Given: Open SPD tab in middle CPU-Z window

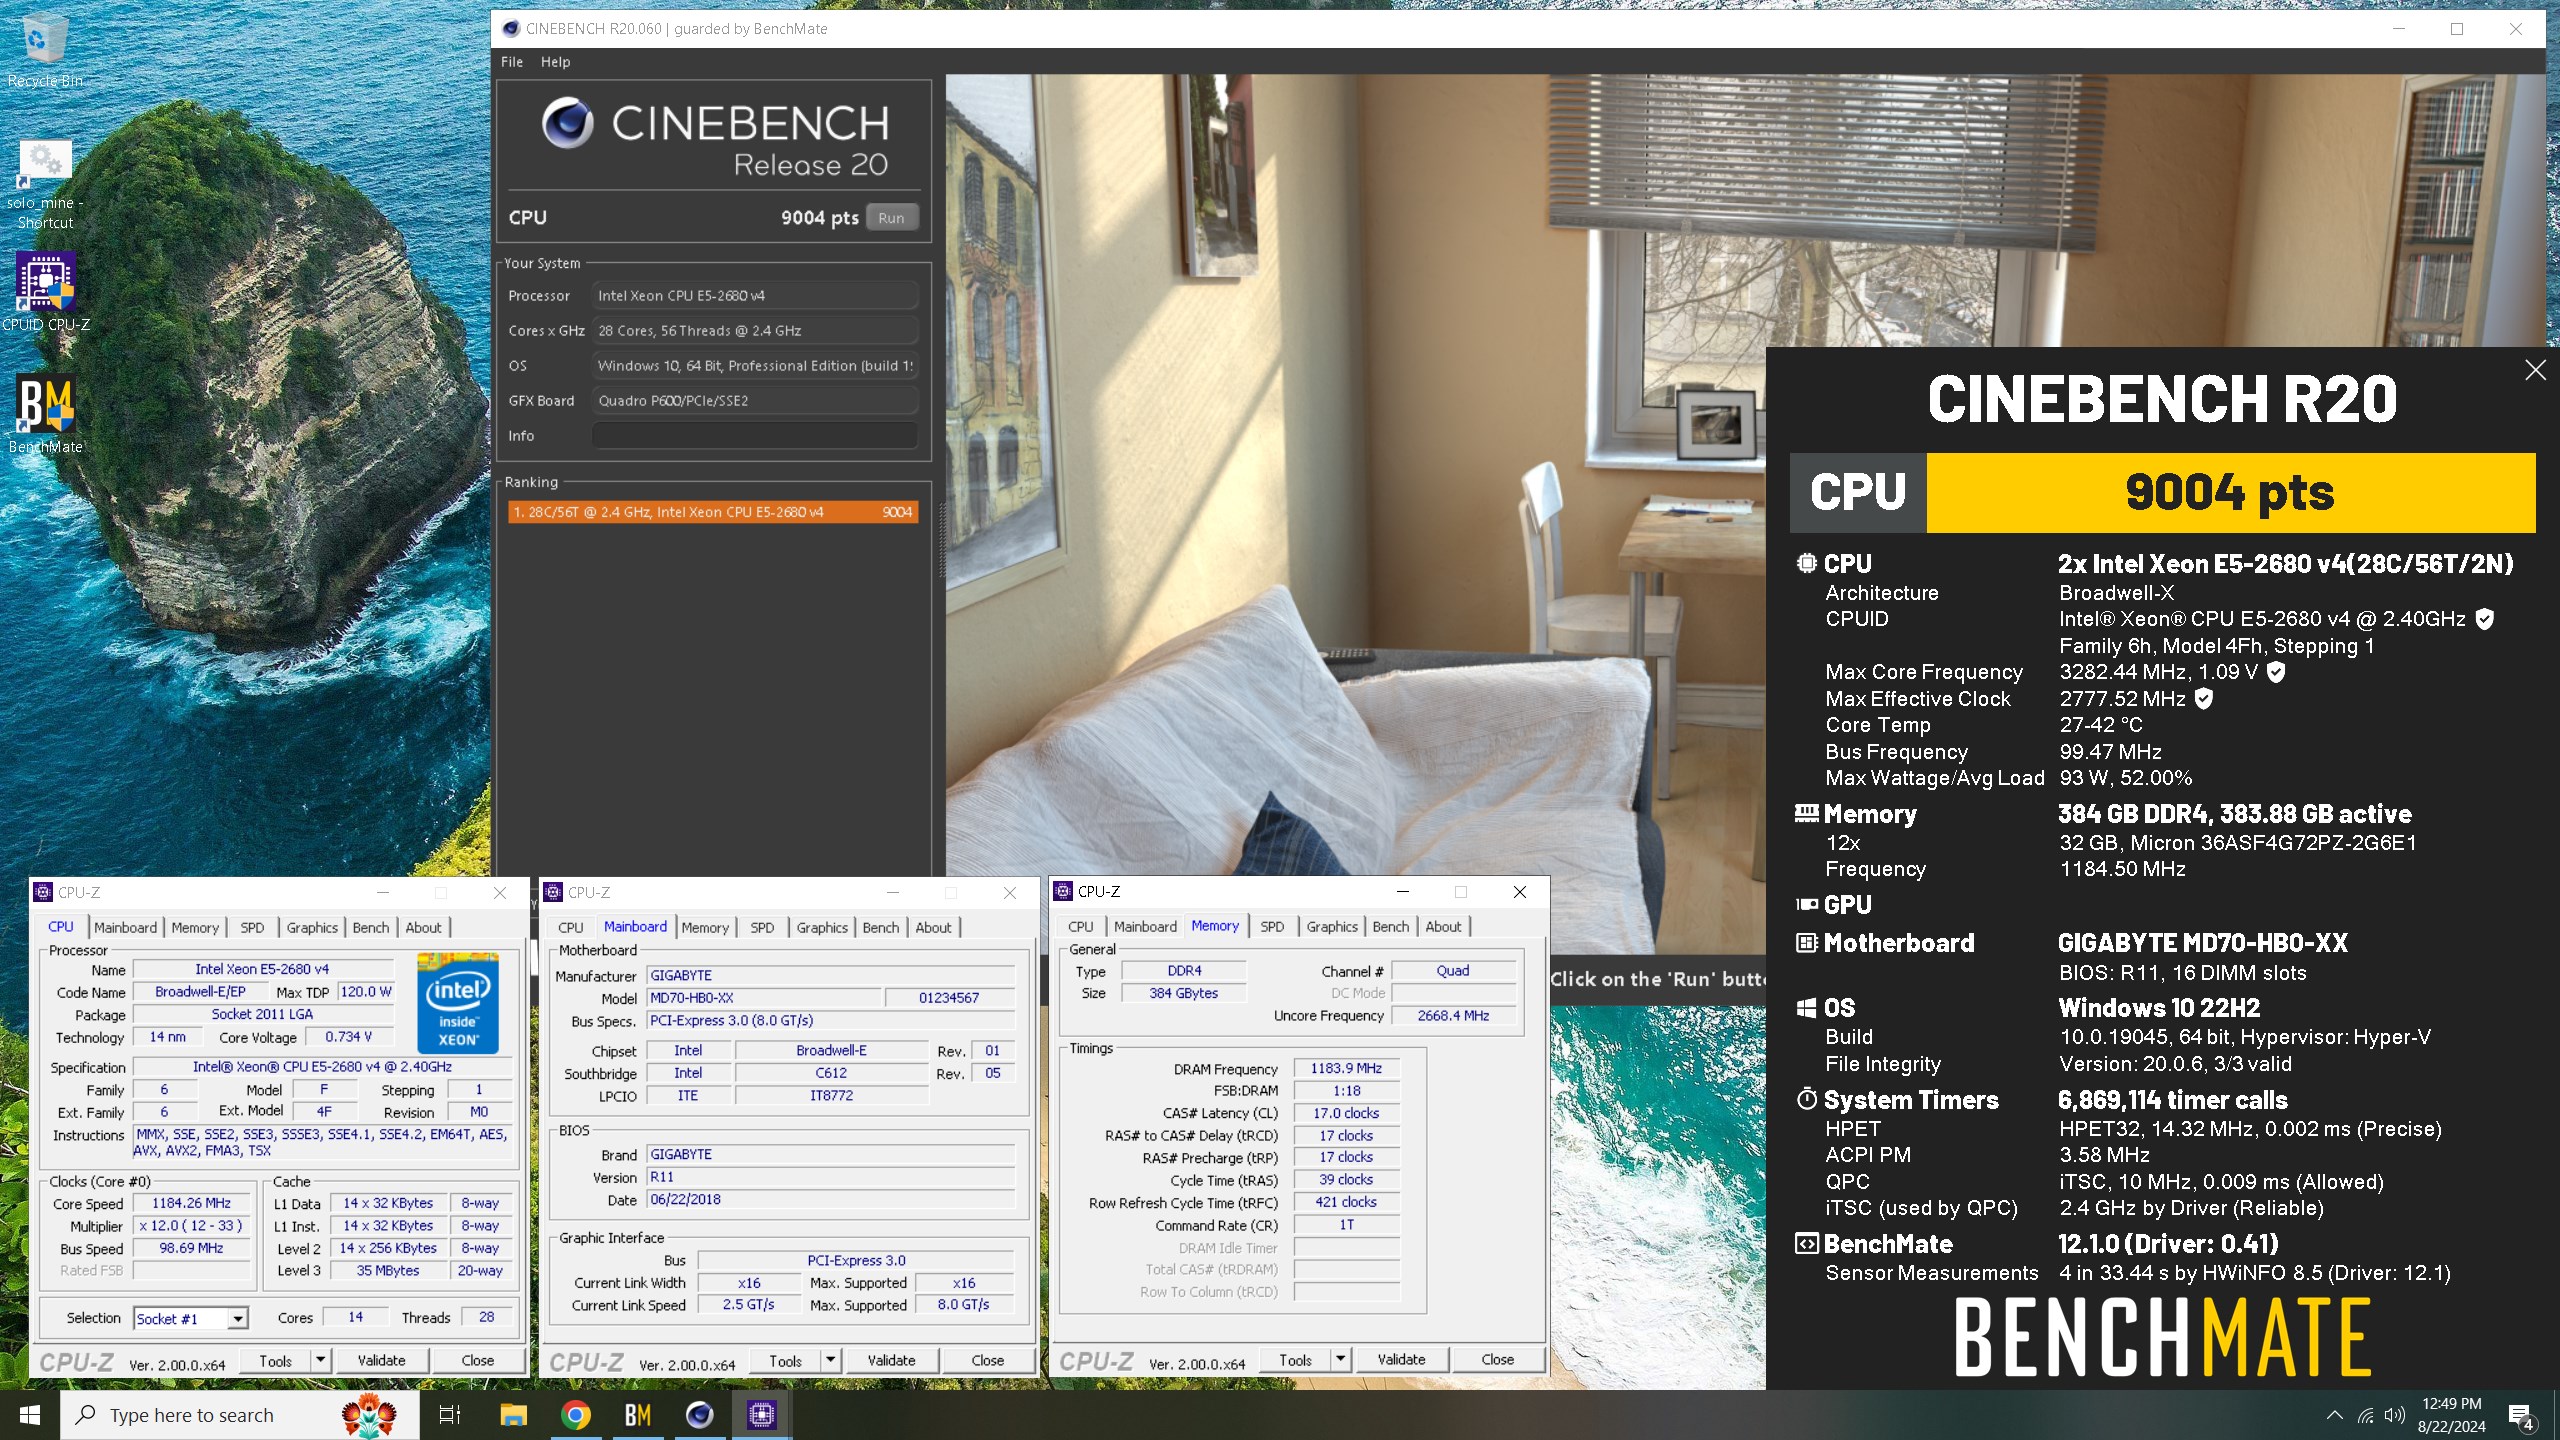Looking at the screenshot, I should click(762, 927).
